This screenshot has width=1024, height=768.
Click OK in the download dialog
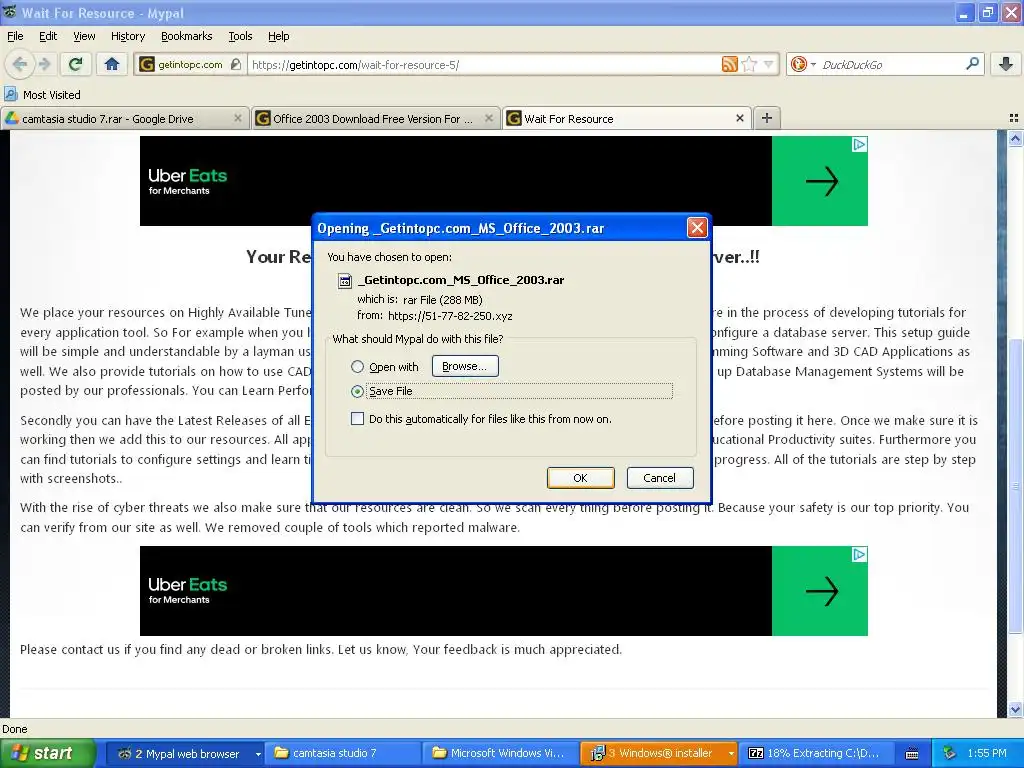[x=580, y=477]
